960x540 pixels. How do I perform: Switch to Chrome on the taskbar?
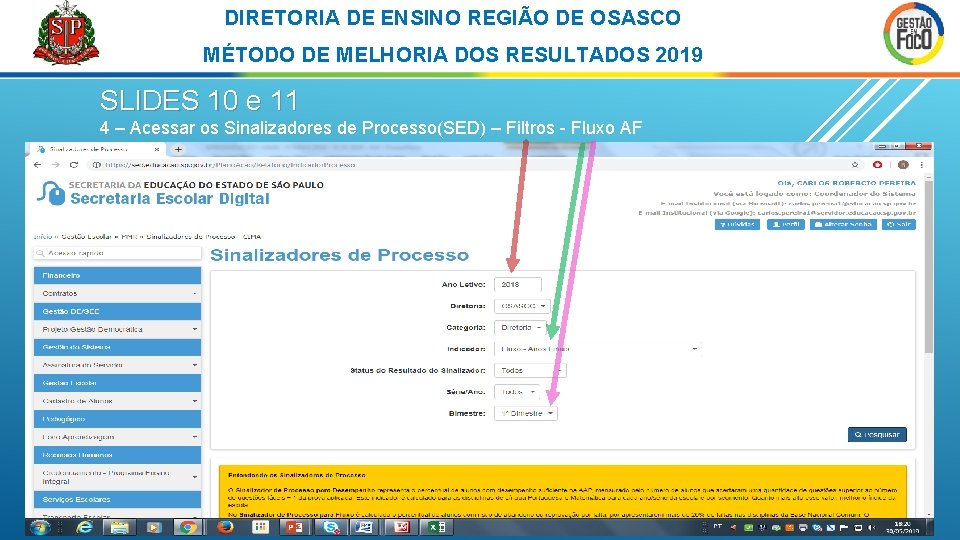point(188,527)
